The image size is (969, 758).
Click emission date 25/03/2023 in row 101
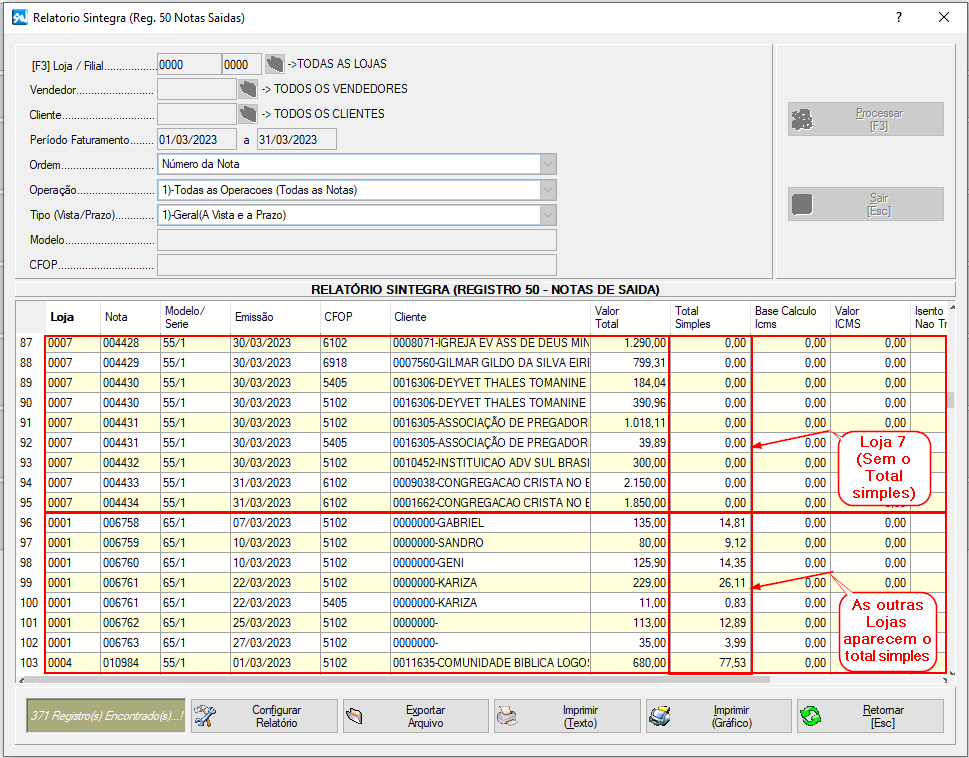pos(275,623)
